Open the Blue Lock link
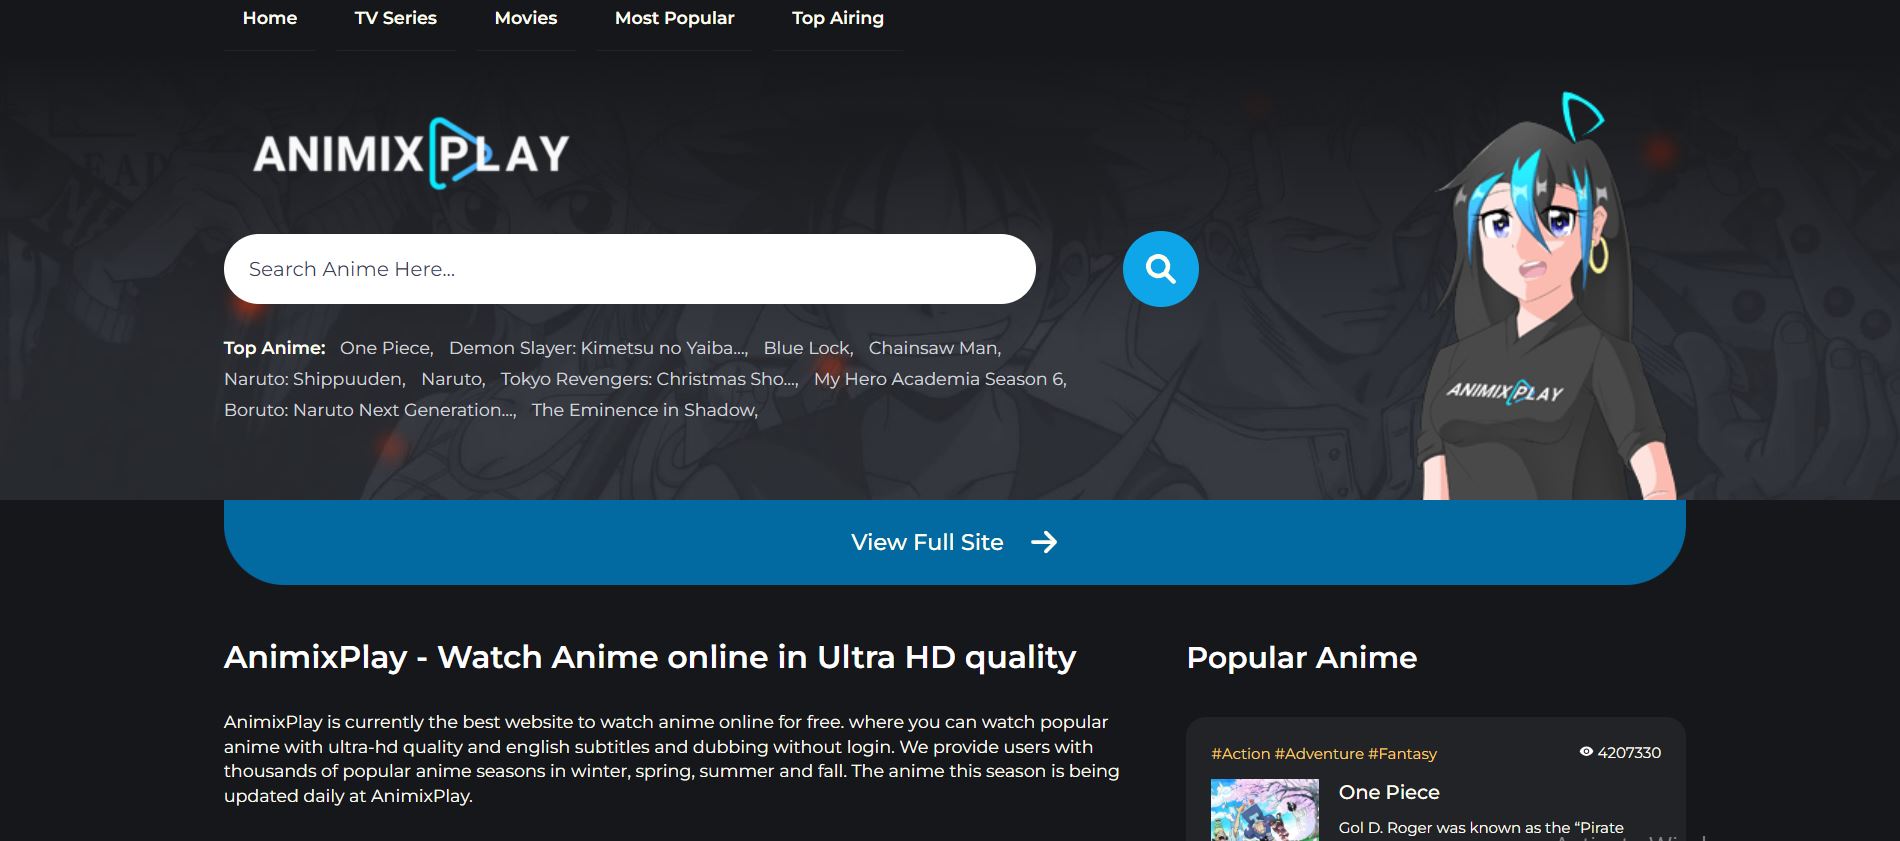 click(808, 348)
